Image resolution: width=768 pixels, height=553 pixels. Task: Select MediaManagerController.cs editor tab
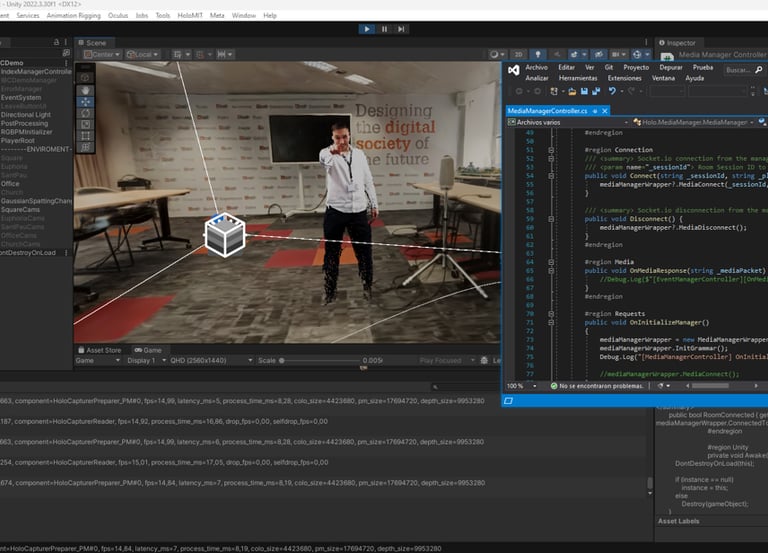pyautogui.click(x=547, y=111)
